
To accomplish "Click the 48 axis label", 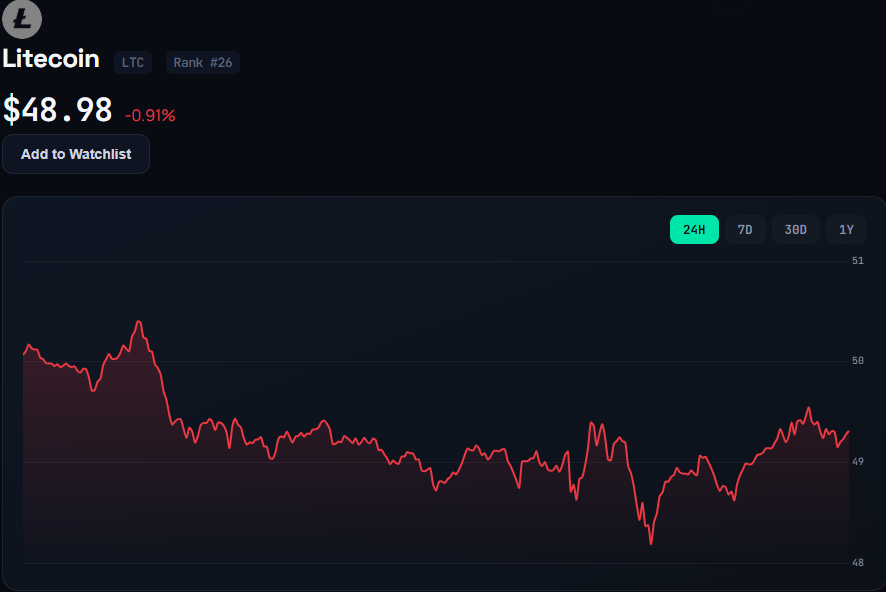I will coord(858,563).
